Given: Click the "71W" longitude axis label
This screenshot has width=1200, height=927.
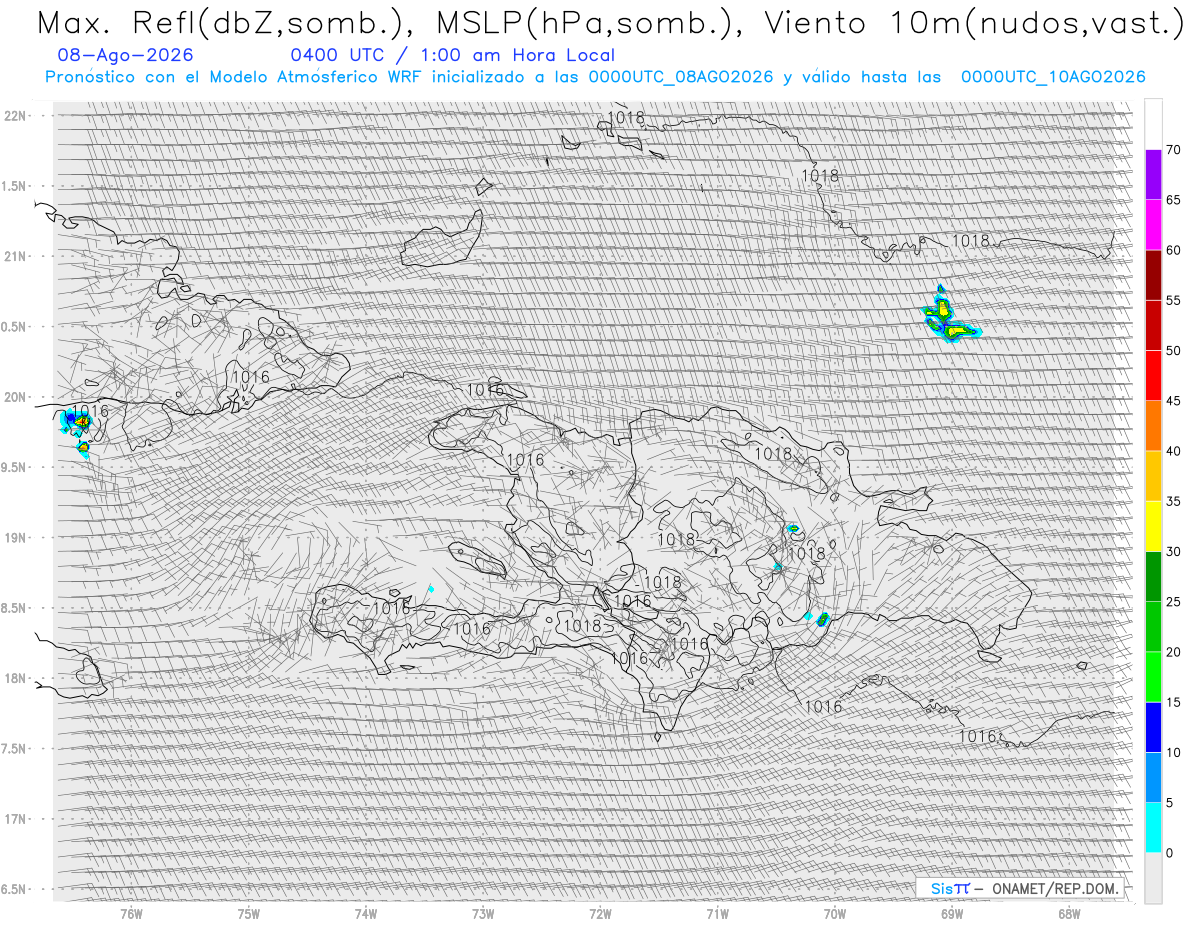Looking at the screenshot, I should pyautogui.click(x=717, y=913).
